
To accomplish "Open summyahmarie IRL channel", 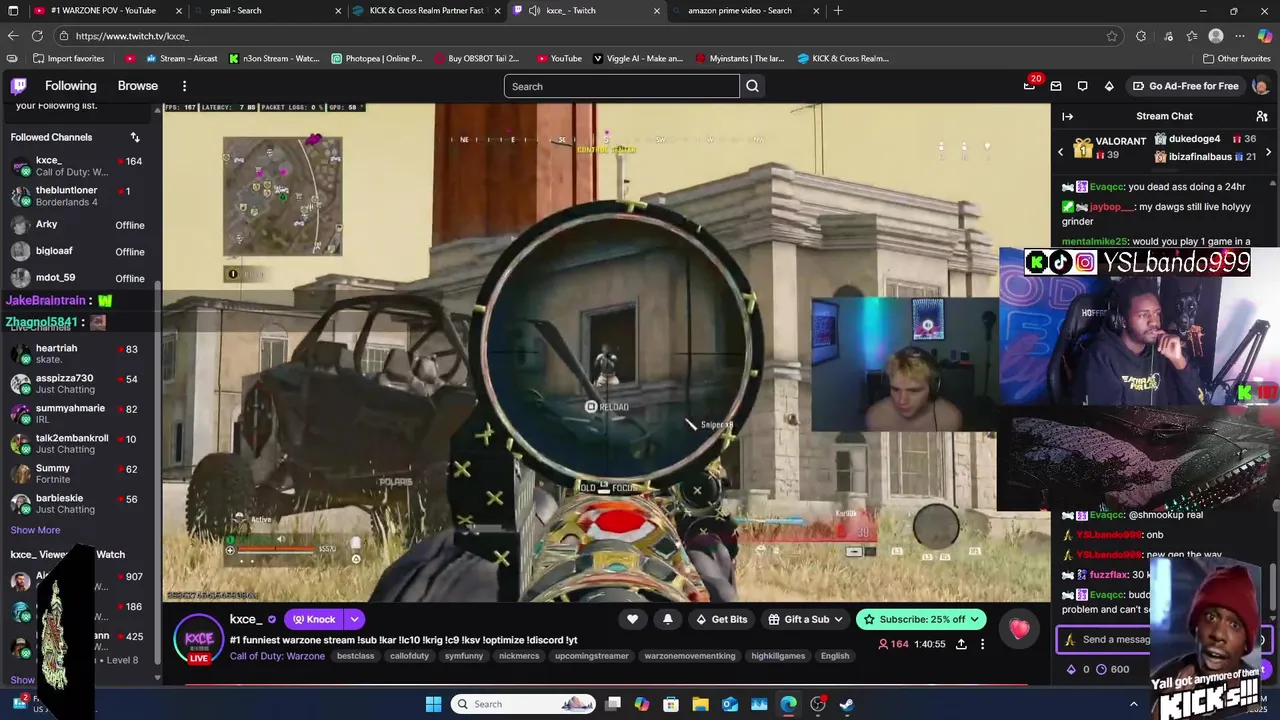I will click(x=80, y=413).
